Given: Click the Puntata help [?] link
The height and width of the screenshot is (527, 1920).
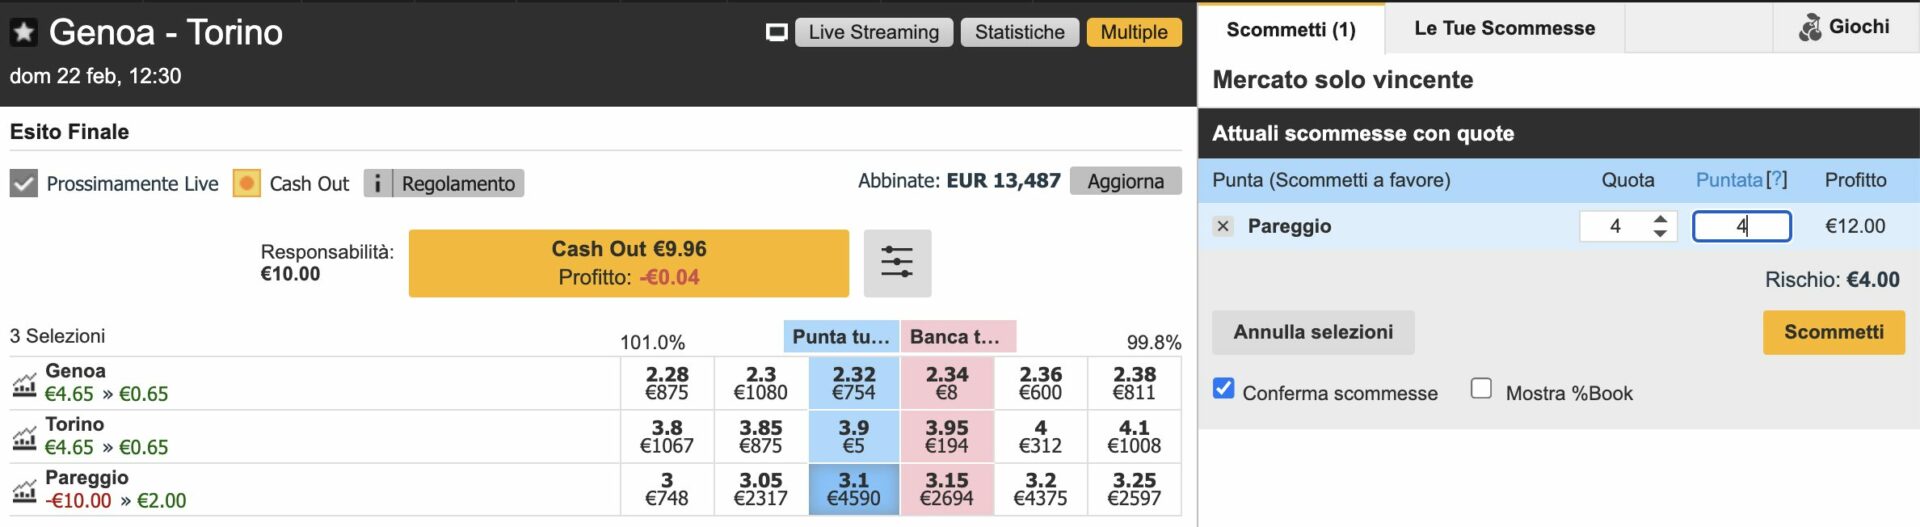Looking at the screenshot, I should 1776,180.
